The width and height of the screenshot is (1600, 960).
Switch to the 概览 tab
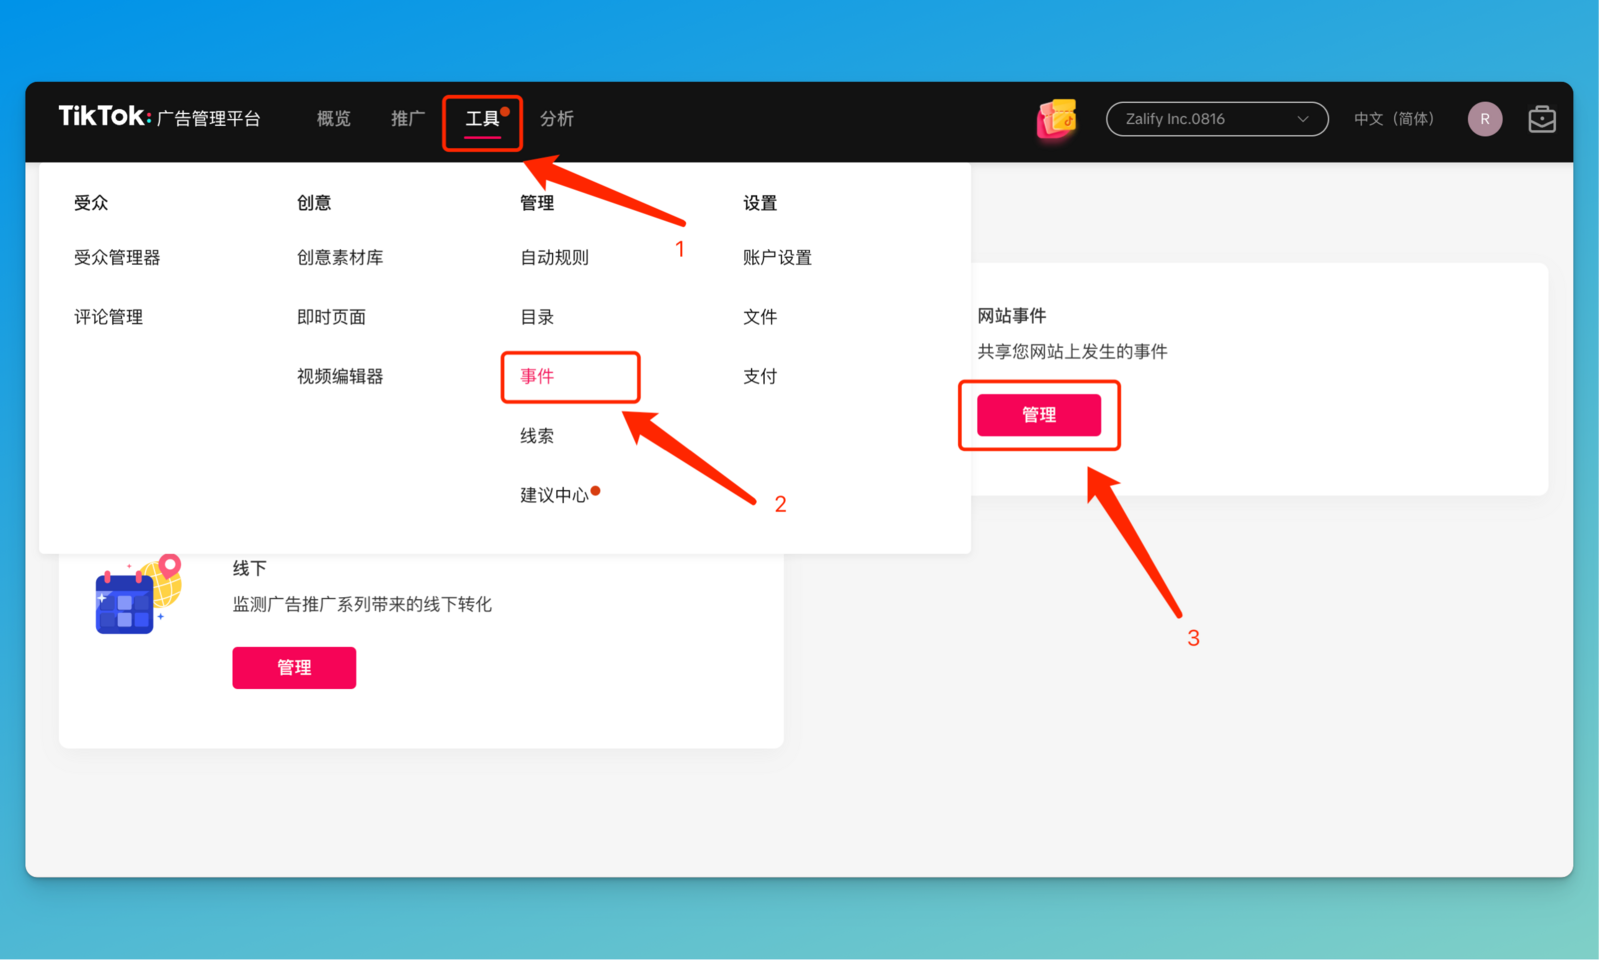tap(333, 119)
